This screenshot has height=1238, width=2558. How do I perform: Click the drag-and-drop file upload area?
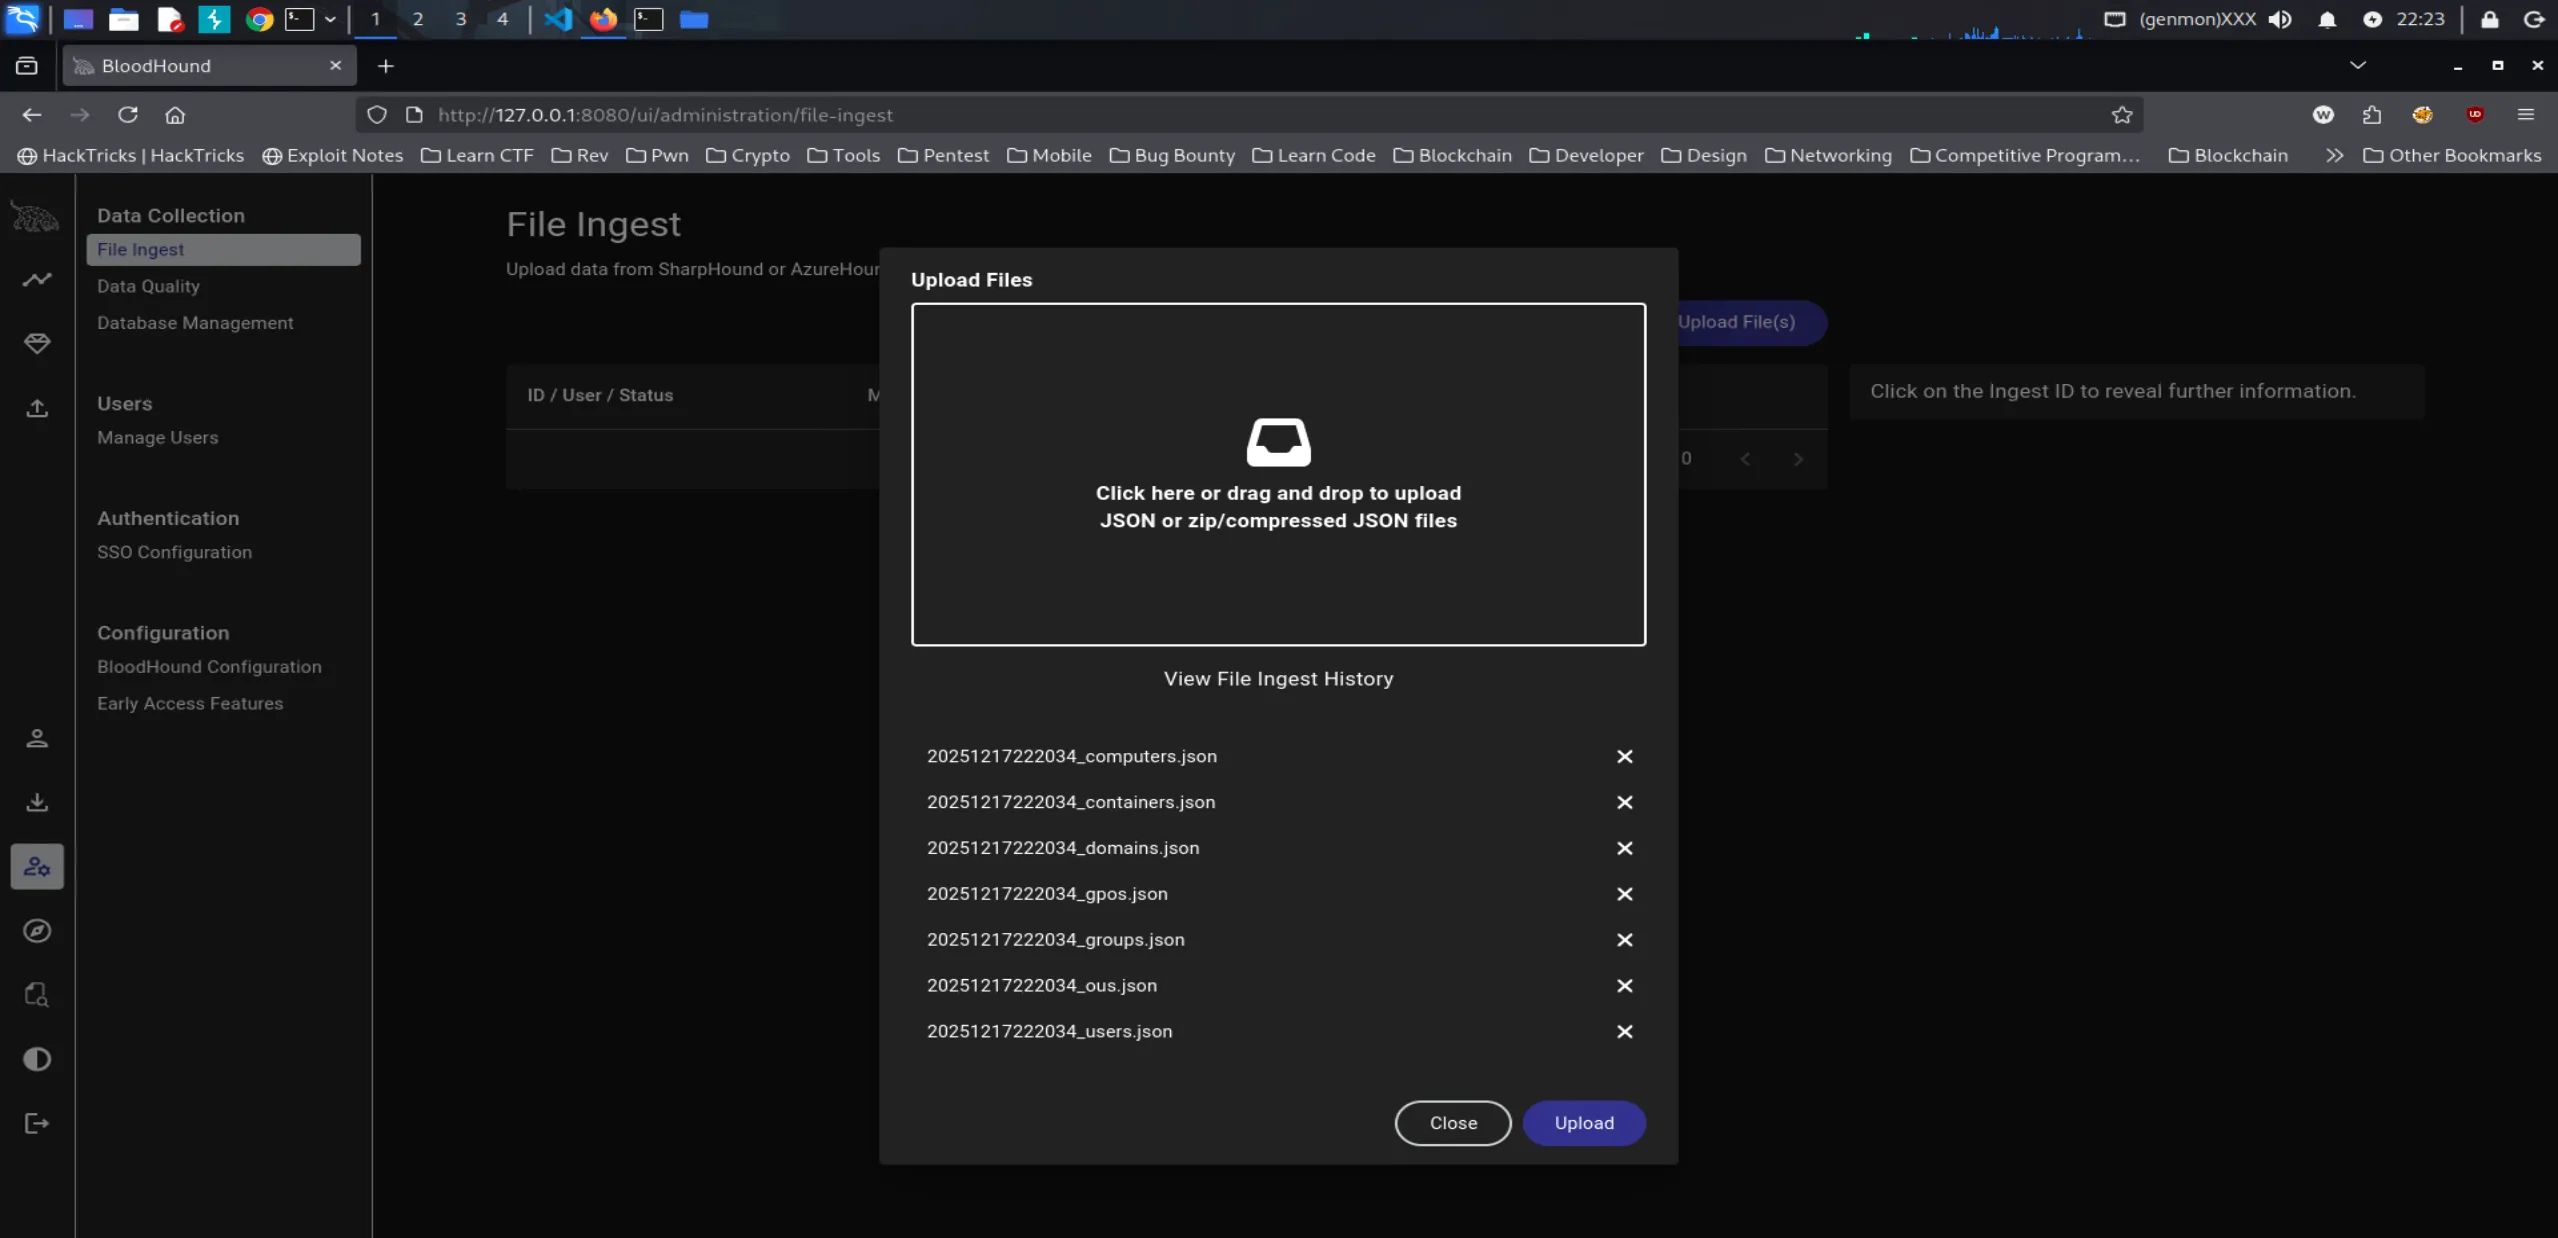point(1278,475)
